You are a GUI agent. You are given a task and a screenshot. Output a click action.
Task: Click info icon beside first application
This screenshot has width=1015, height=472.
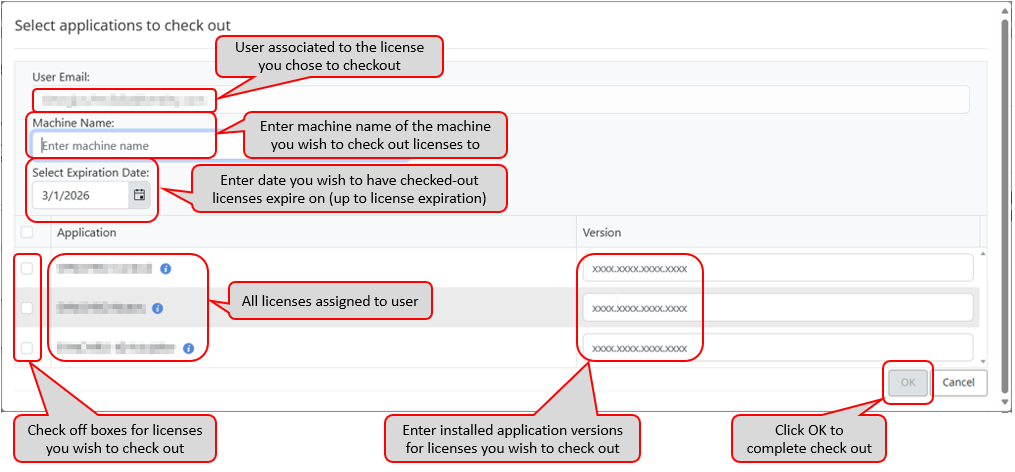pyautogui.click(x=166, y=268)
